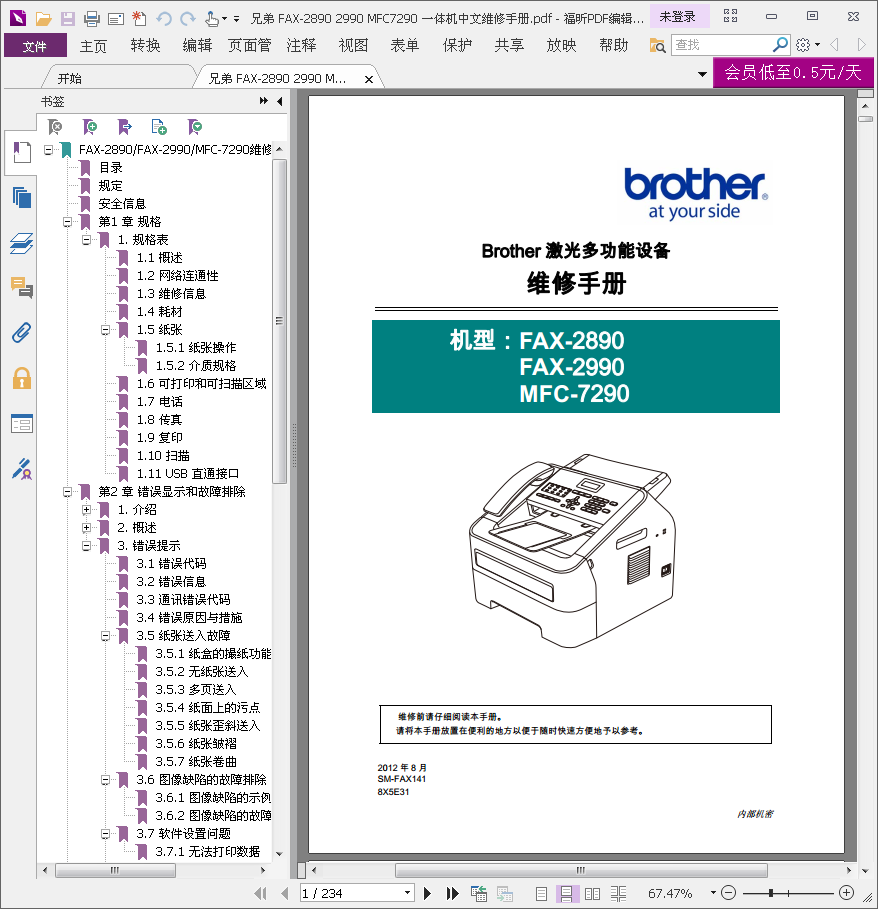Open the form fields panel icon
Image resolution: width=878 pixels, height=909 pixels.
click(22, 424)
